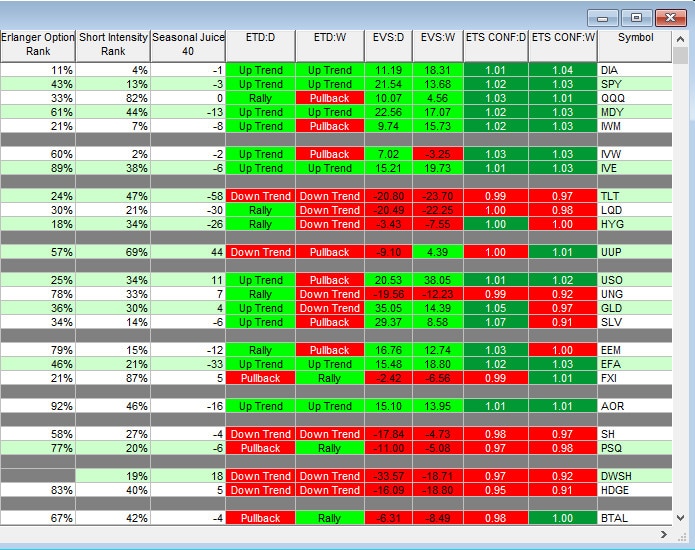Click the Symbol column header
Viewport: 695px width, 550px height.
click(635, 46)
